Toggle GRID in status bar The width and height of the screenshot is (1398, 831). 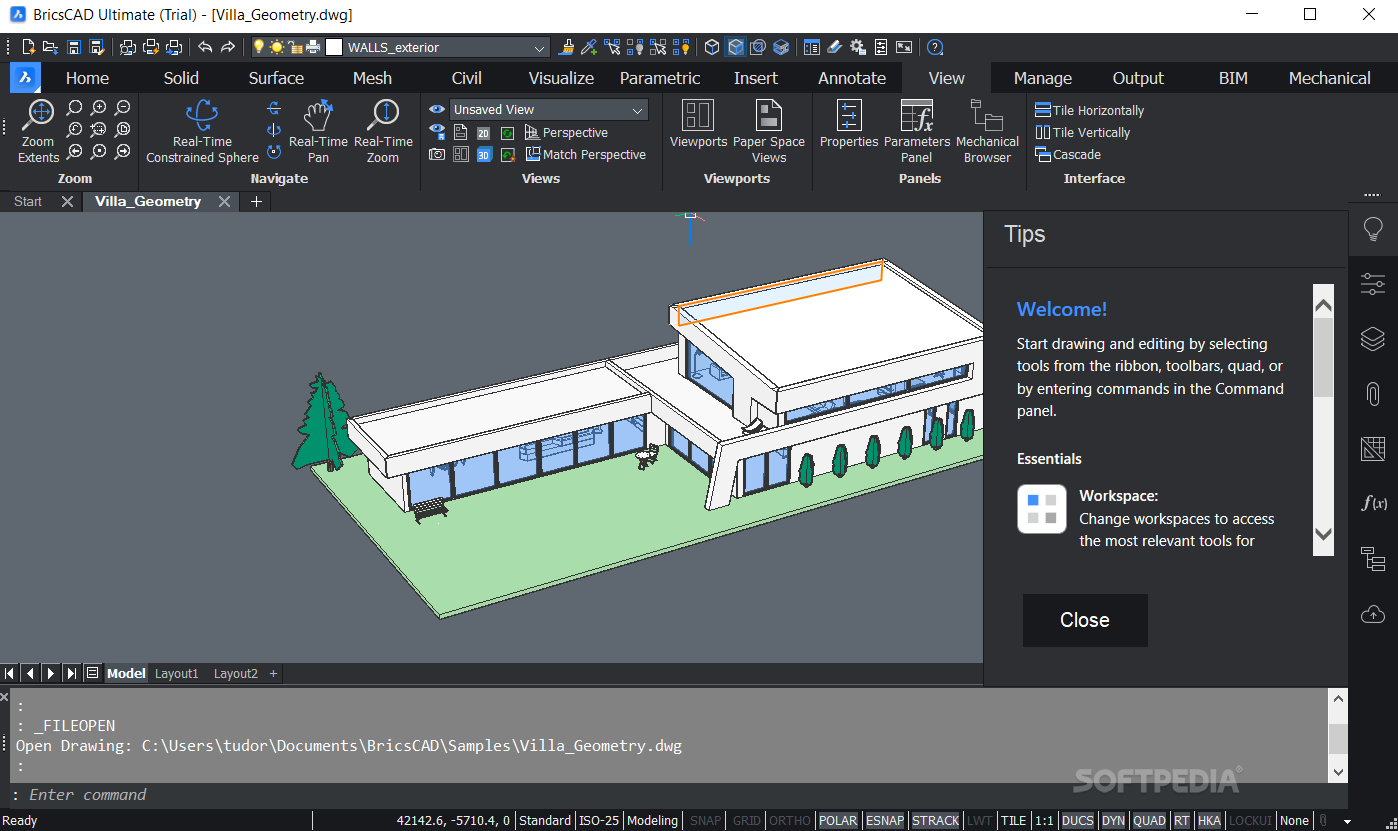(746, 820)
